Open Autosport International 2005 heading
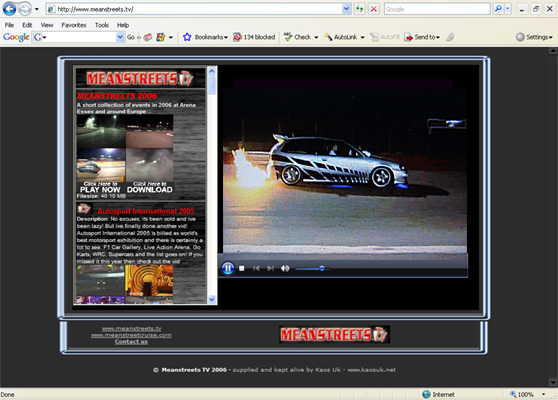The height and width of the screenshot is (400, 558). click(x=146, y=211)
